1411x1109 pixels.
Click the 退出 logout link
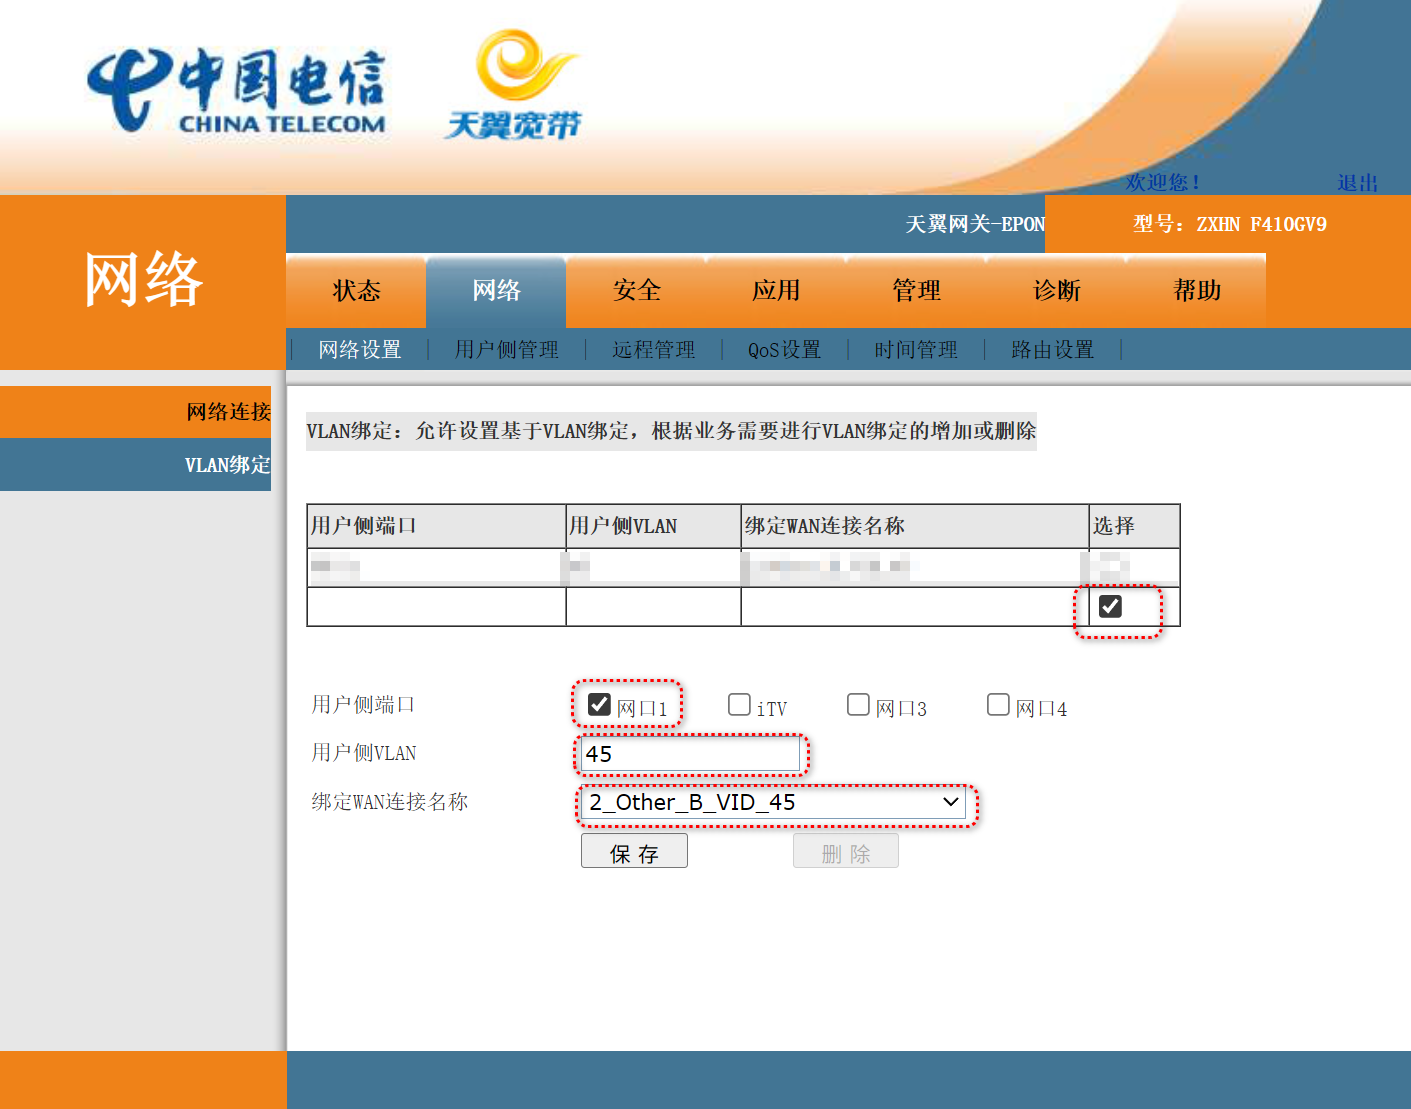point(1357,183)
